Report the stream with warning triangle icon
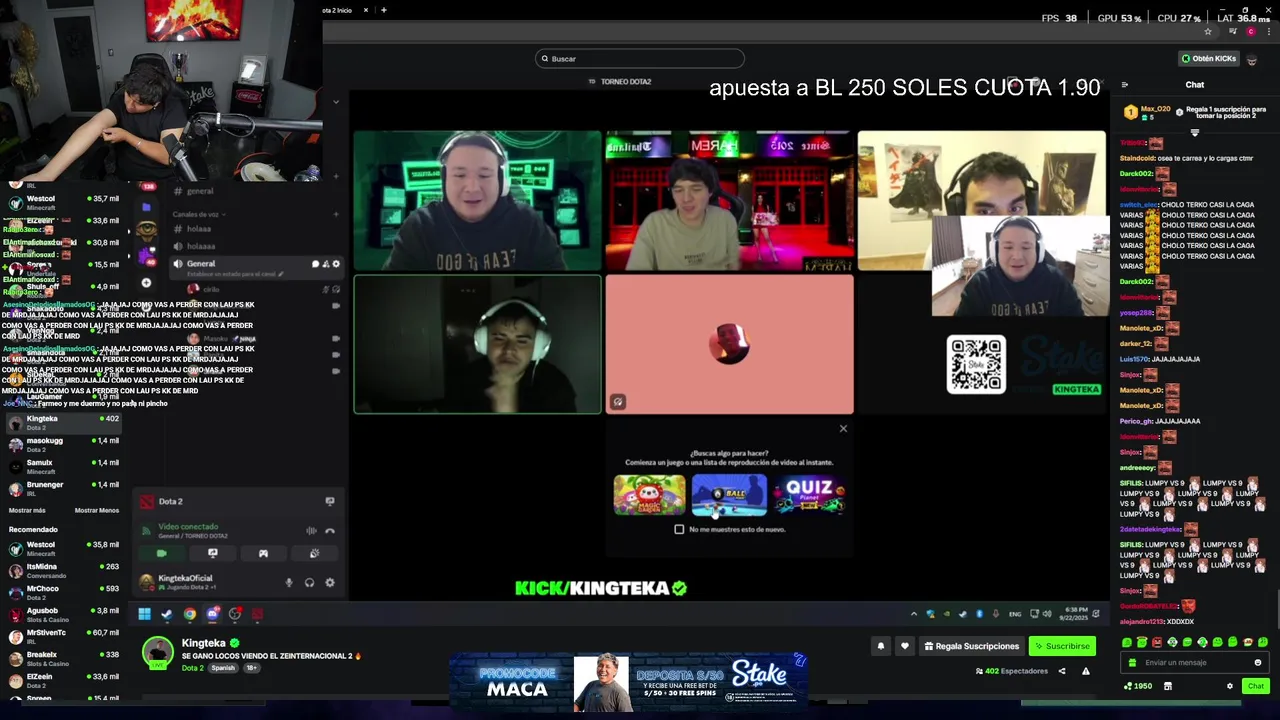Screen dimensions: 1280x720 point(1086,671)
